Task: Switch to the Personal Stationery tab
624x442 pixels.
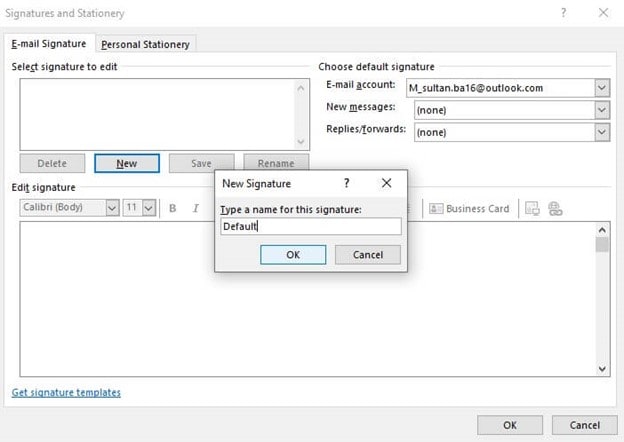Action: click(146, 44)
